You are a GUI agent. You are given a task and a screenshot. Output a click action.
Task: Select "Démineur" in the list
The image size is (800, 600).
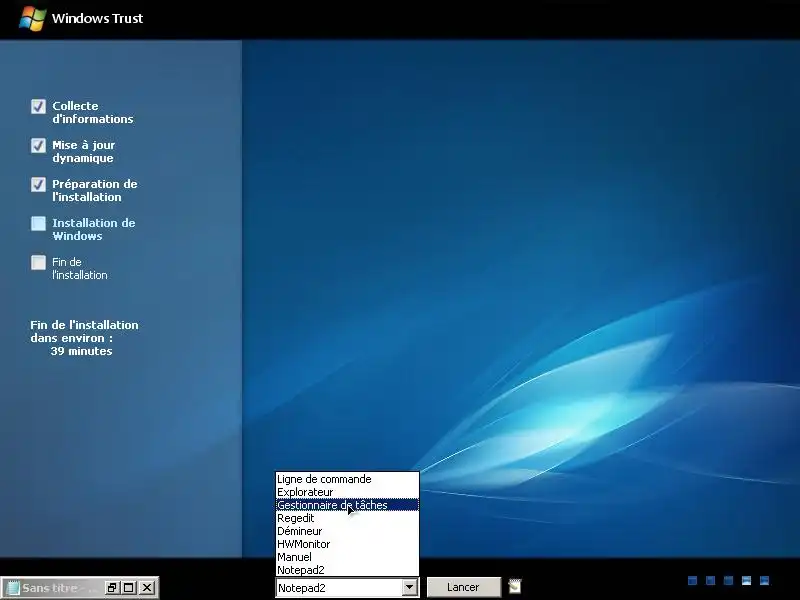click(x=347, y=531)
